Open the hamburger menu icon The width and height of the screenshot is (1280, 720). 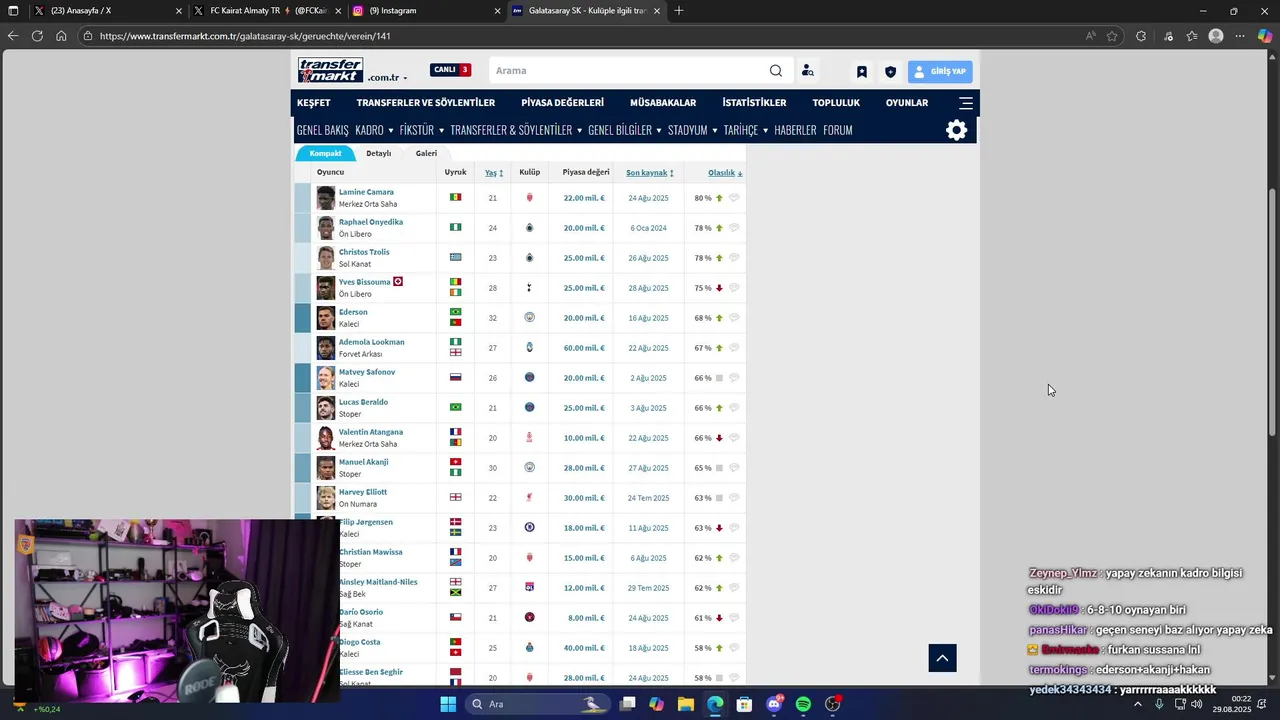[x=965, y=103]
